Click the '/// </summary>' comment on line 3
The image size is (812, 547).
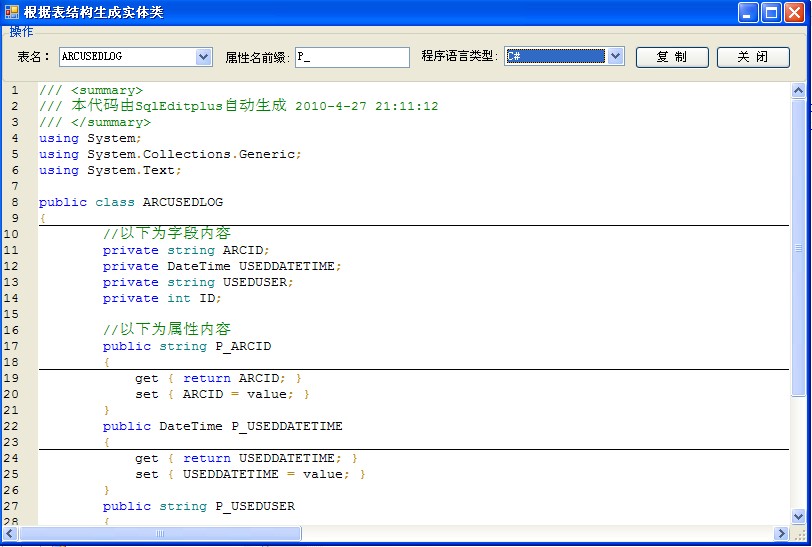(95, 122)
